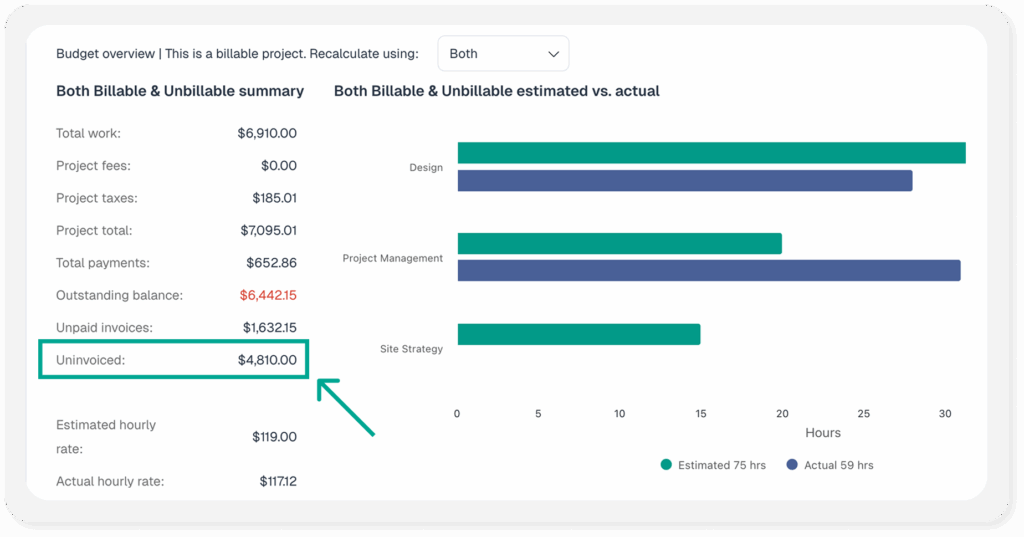Click the Project total $7,095.01 value

click(268, 231)
